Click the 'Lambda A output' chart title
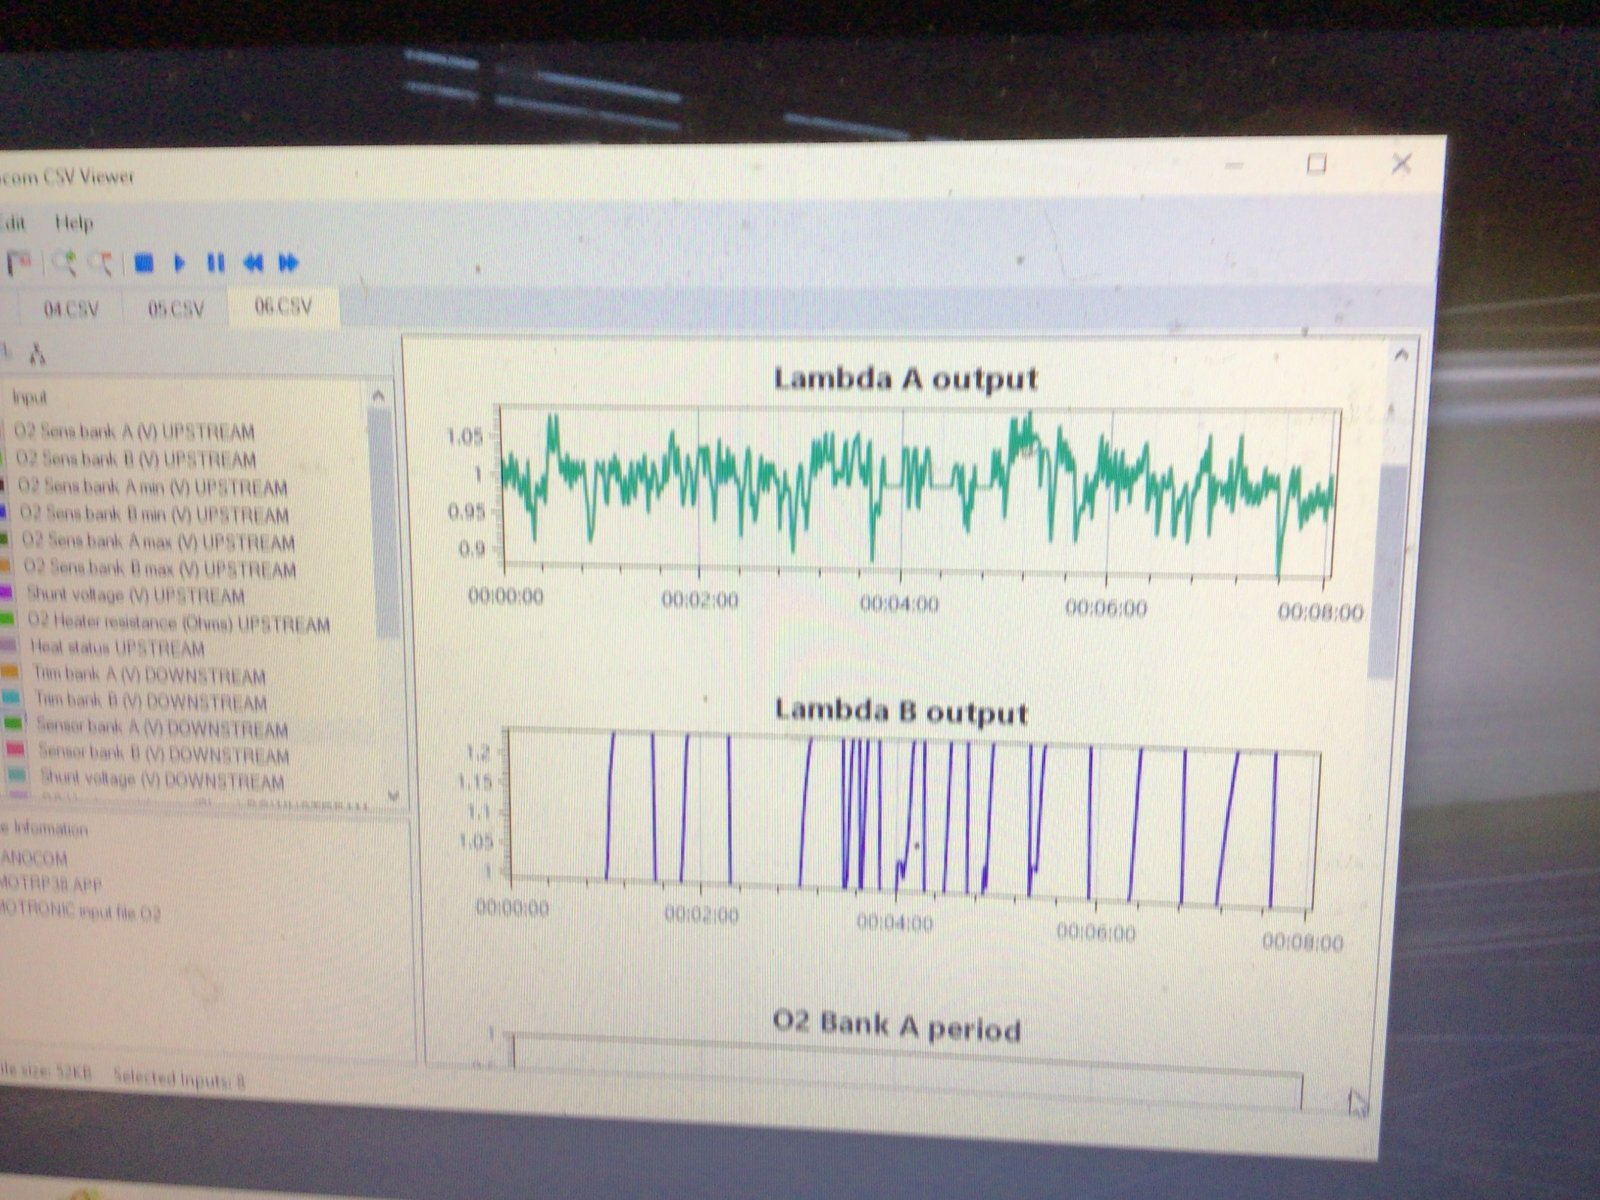1600x1200 pixels. pyautogui.click(x=906, y=379)
